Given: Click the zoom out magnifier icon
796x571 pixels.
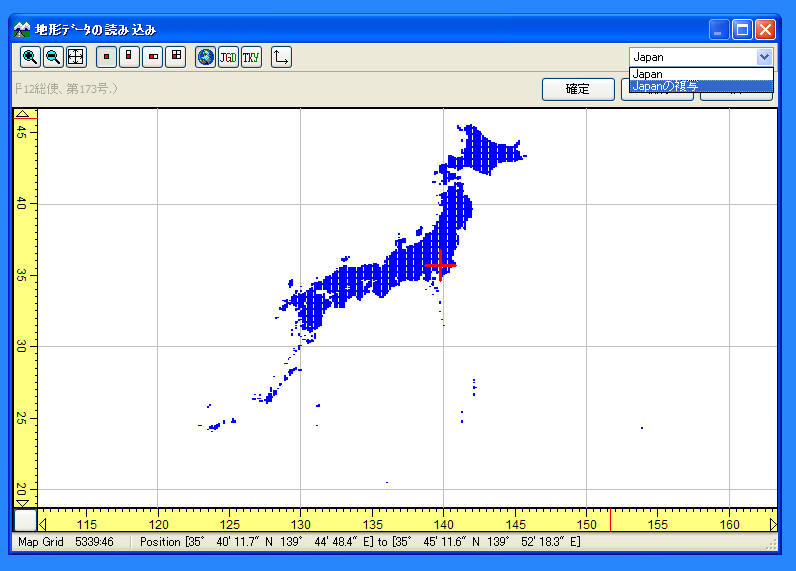Looking at the screenshot, I should coord(53,57).
